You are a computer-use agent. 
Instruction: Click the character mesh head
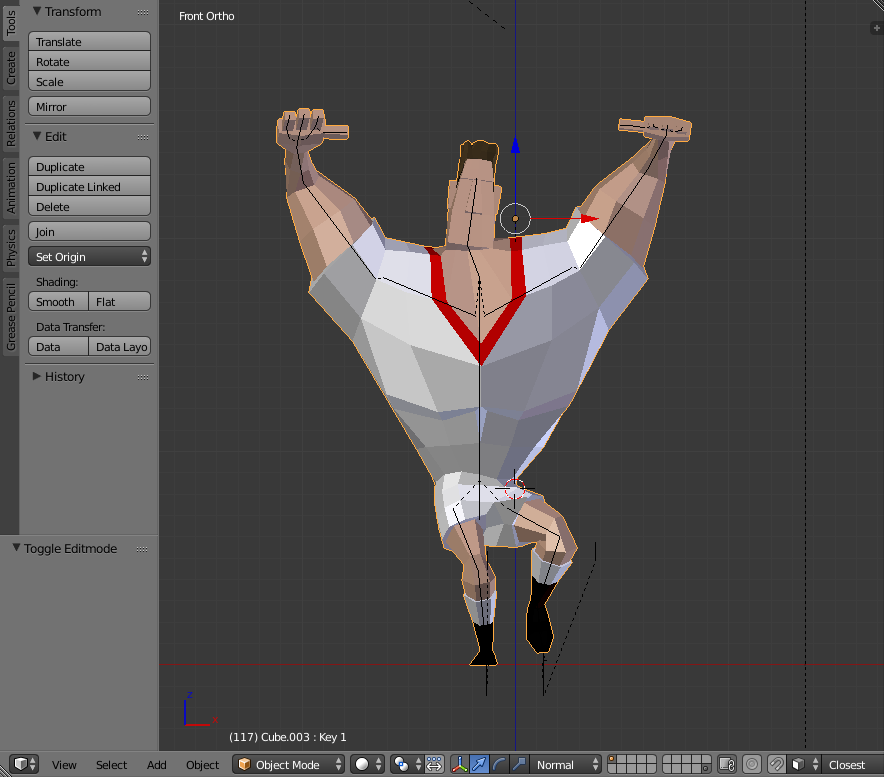pyautogui.click(x=474, y=195)
